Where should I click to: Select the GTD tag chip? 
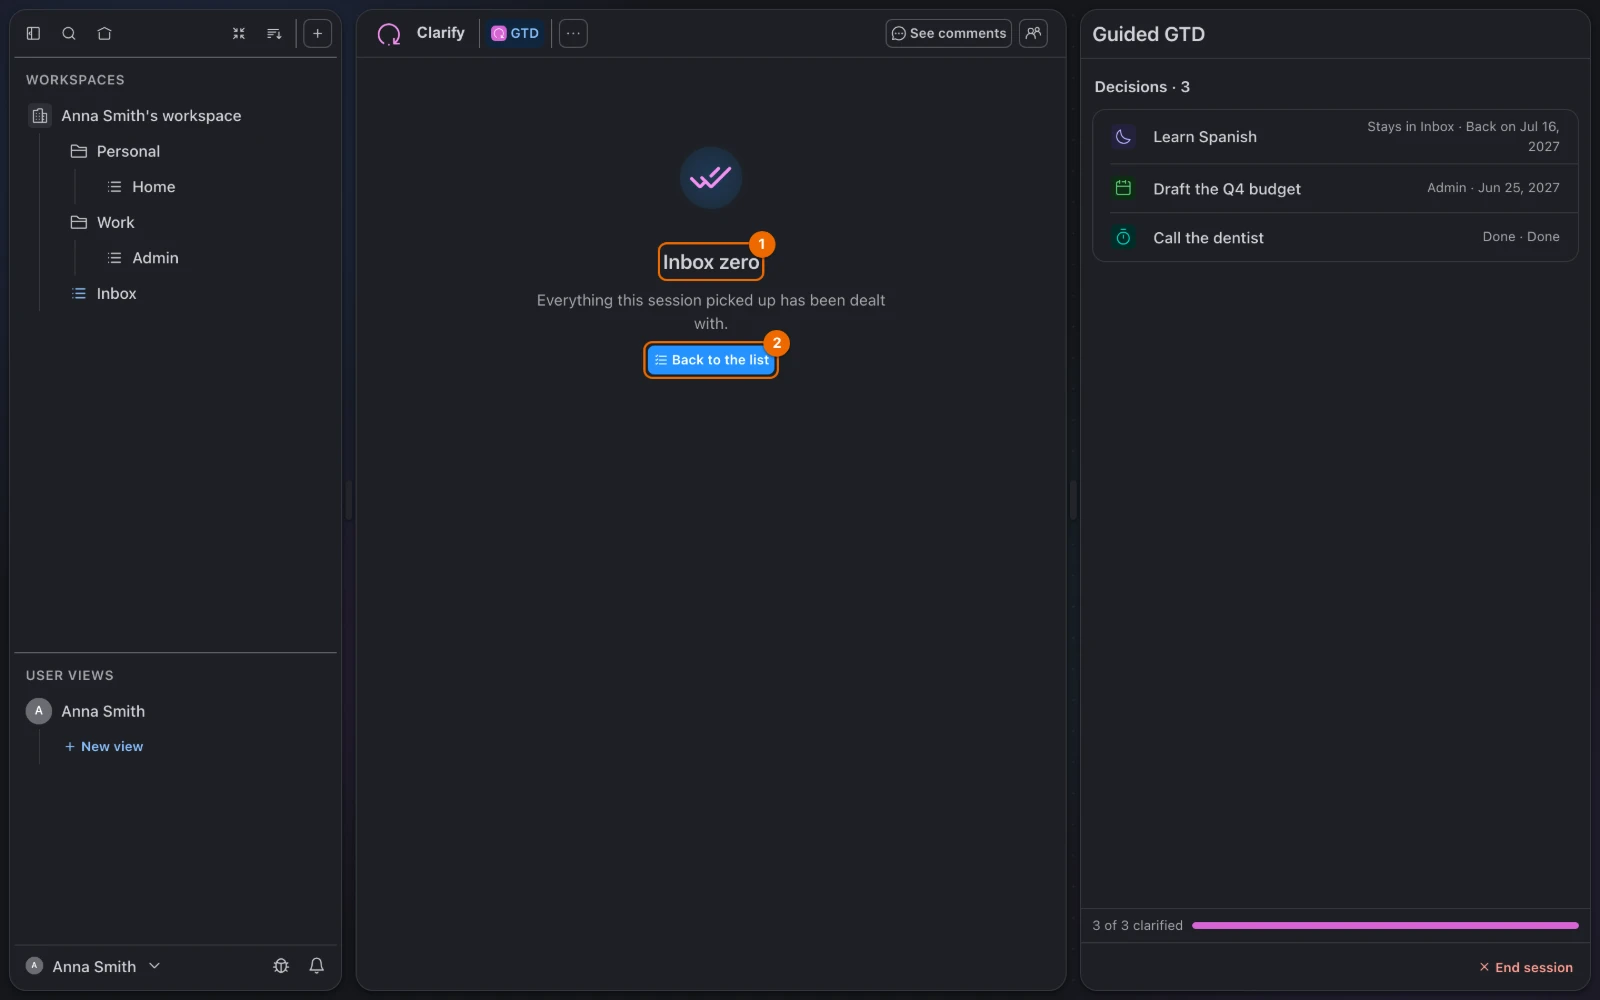click(x=515, y=33)
